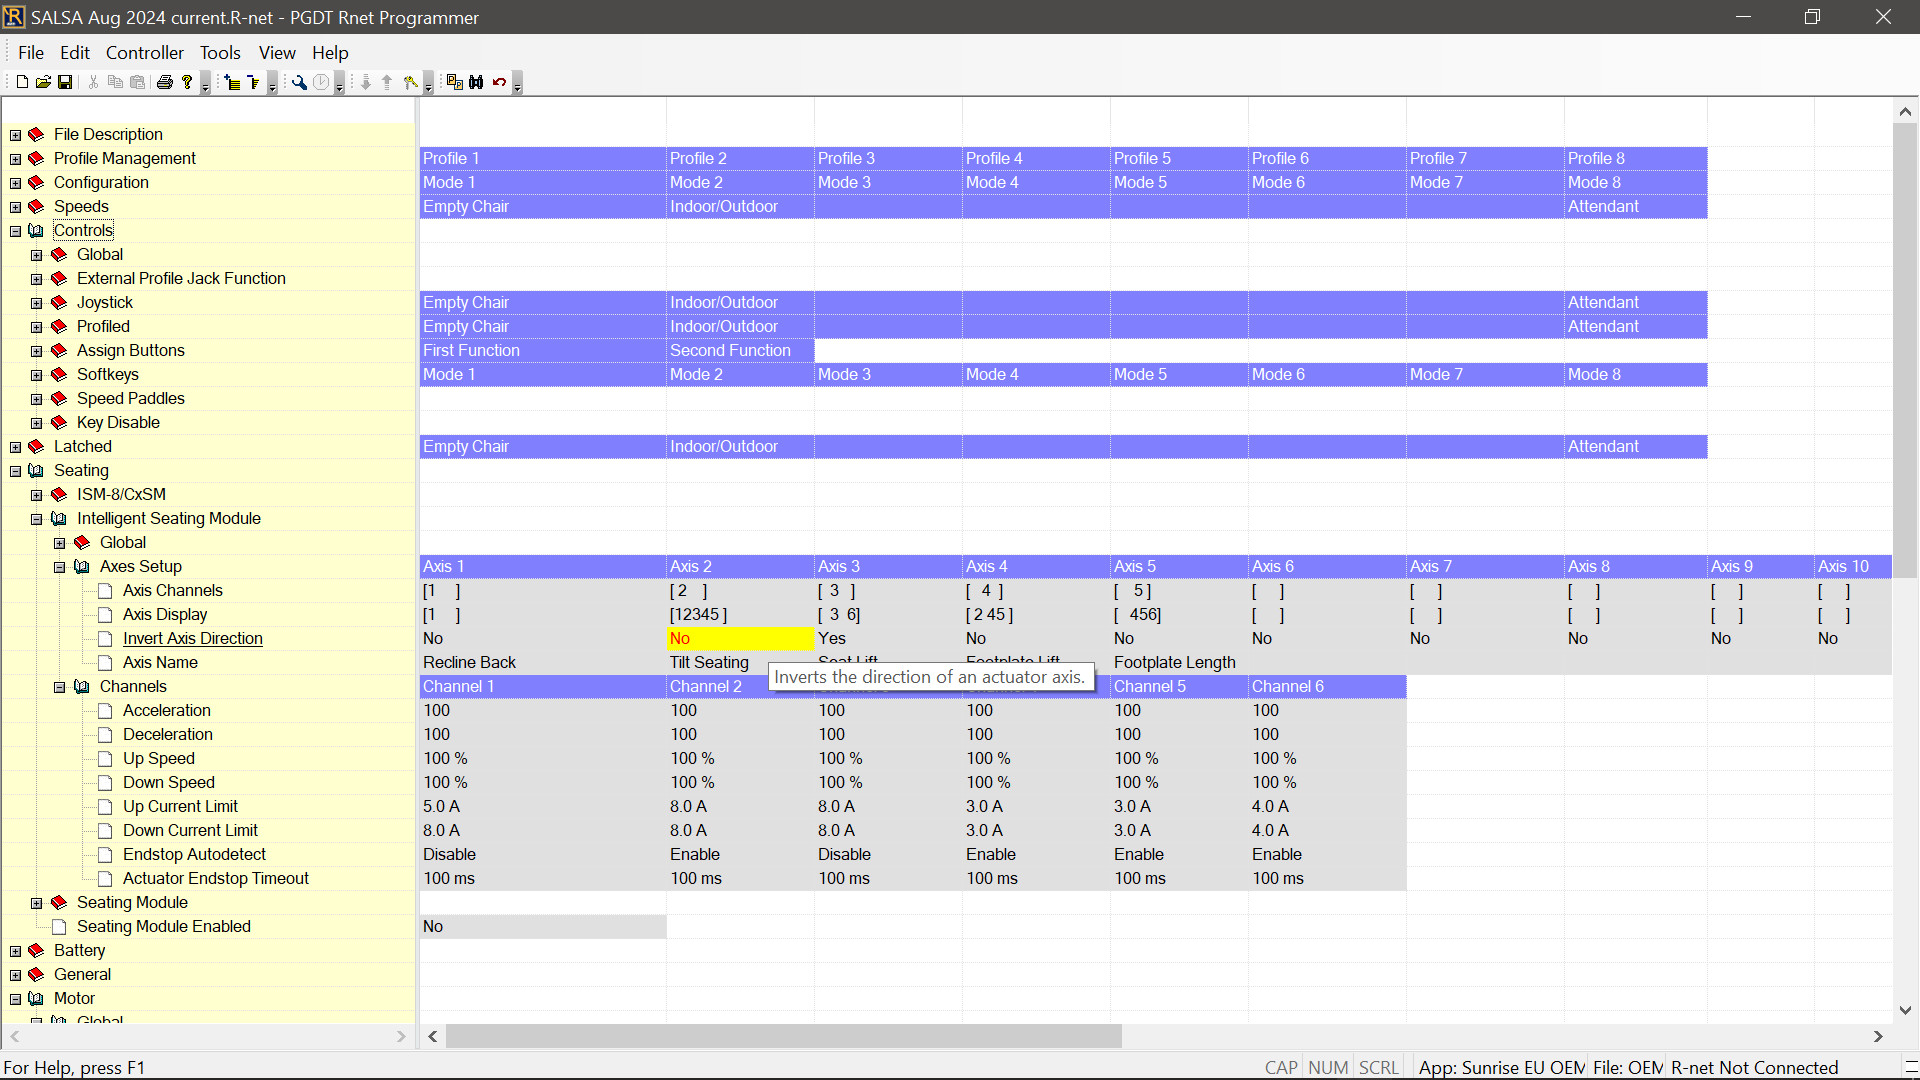Image resolution: width=1920 pixels, height=1080 pixels.
Task: Click the yellow Help question mark icon
Action: coord(187,82)
